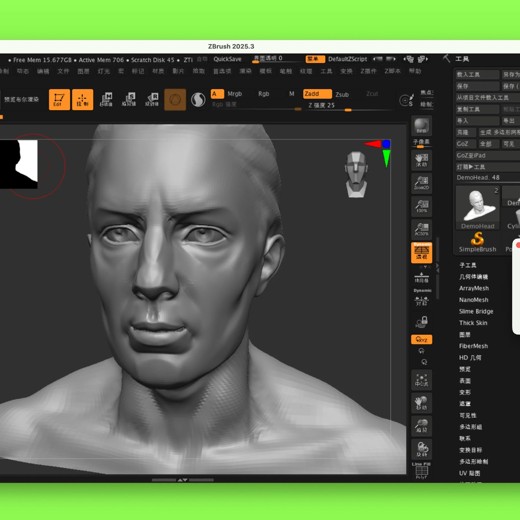
Task: Toggle the orange xyz rotation button
Action: coord(422,339)
